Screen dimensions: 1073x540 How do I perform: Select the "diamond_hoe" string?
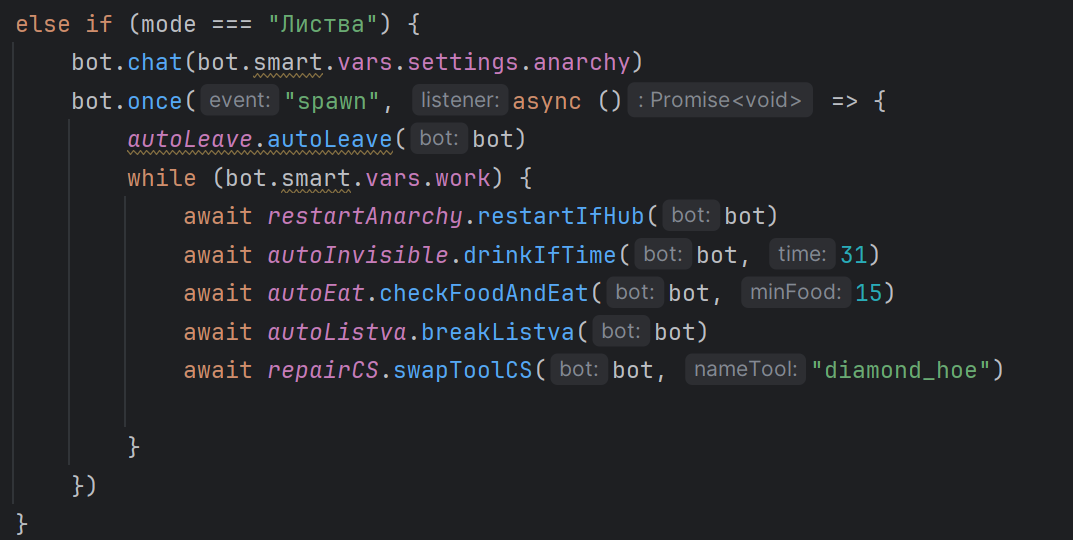(x=907, y=370)
